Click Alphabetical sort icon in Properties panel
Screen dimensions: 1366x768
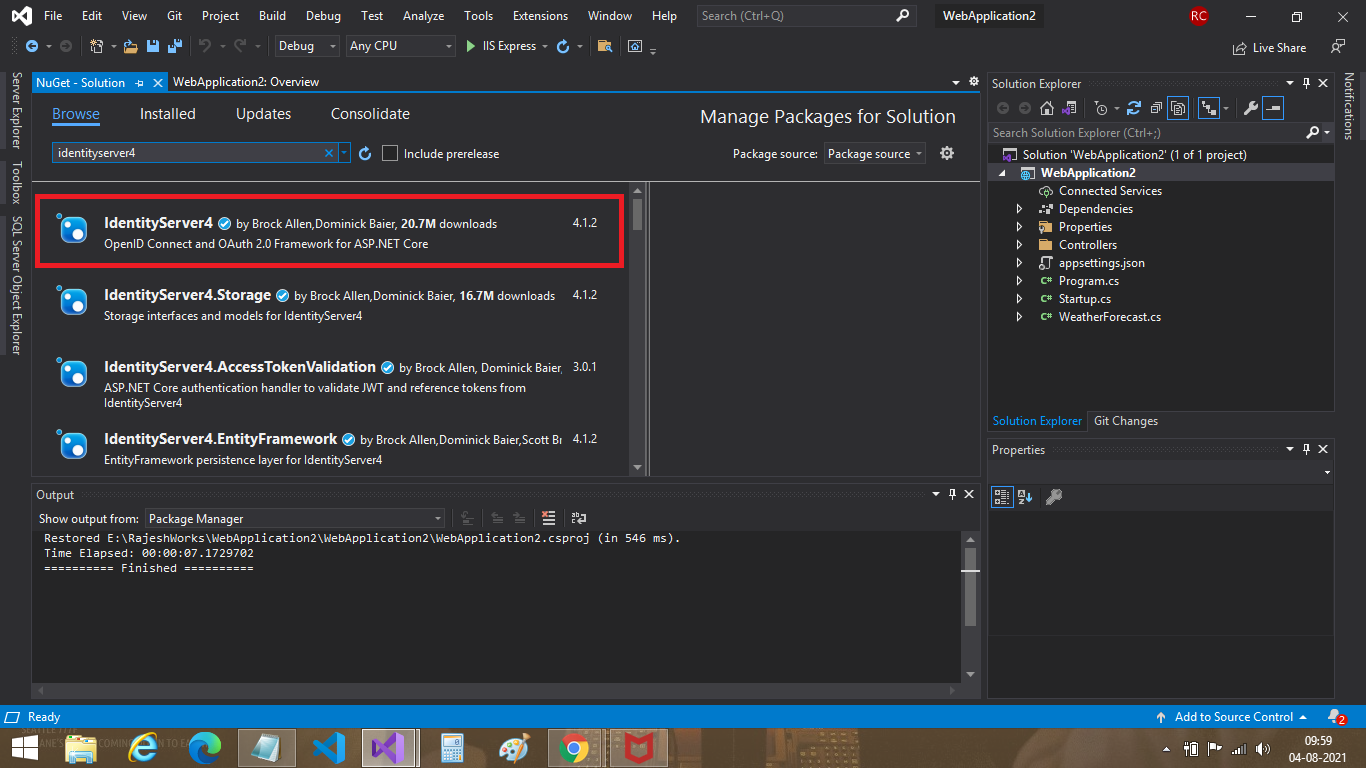(x=1025, y=496)
